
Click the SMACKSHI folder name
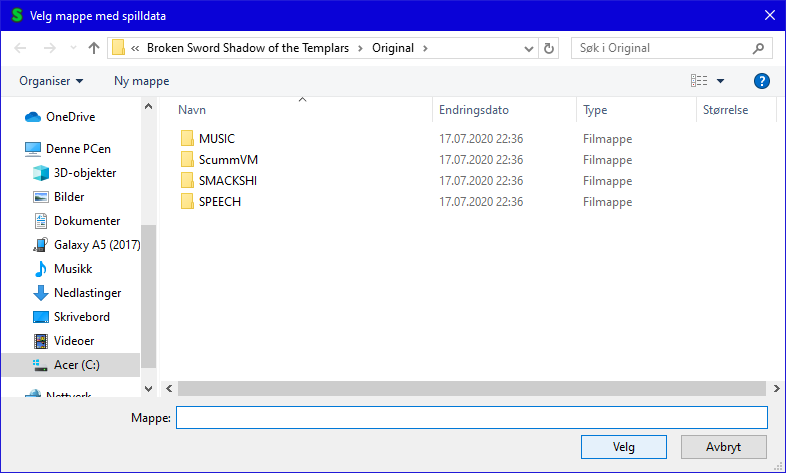(228, 180)
